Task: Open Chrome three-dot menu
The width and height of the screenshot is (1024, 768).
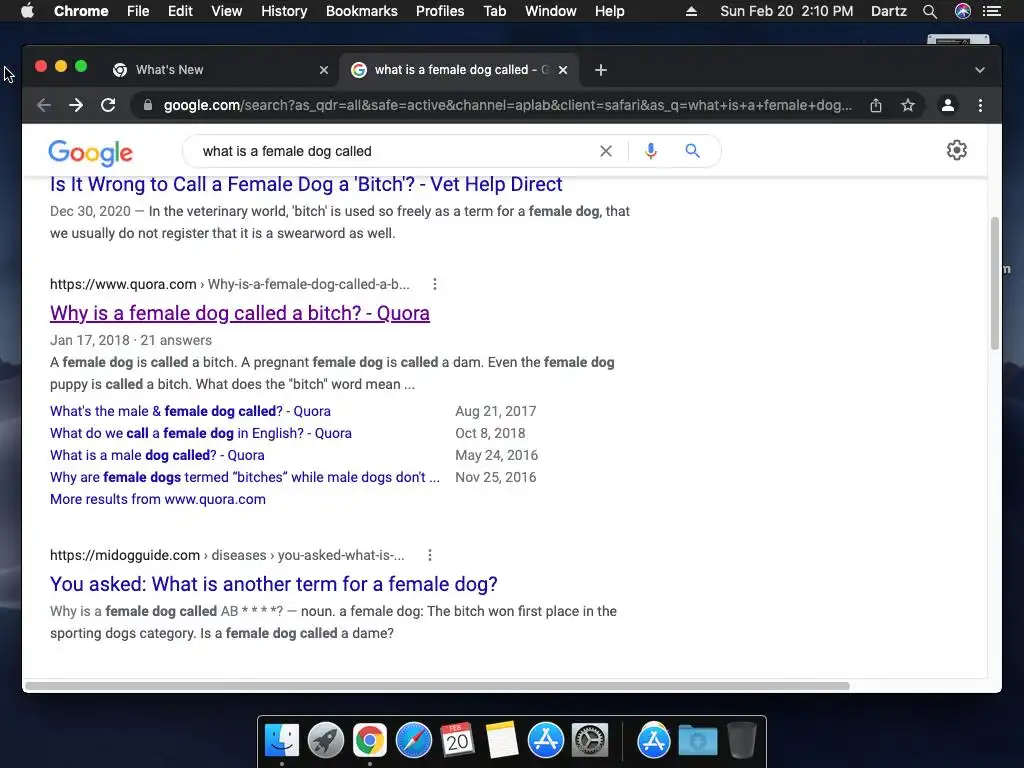Action: click(x=980, y=105)
